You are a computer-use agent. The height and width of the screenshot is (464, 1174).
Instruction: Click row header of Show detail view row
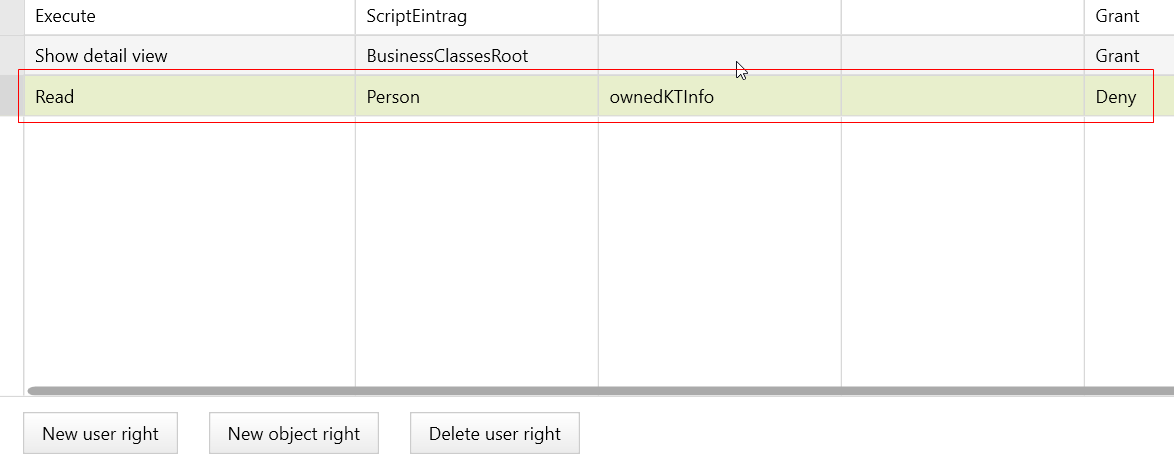pyautogui.click(x=11, y=56)
